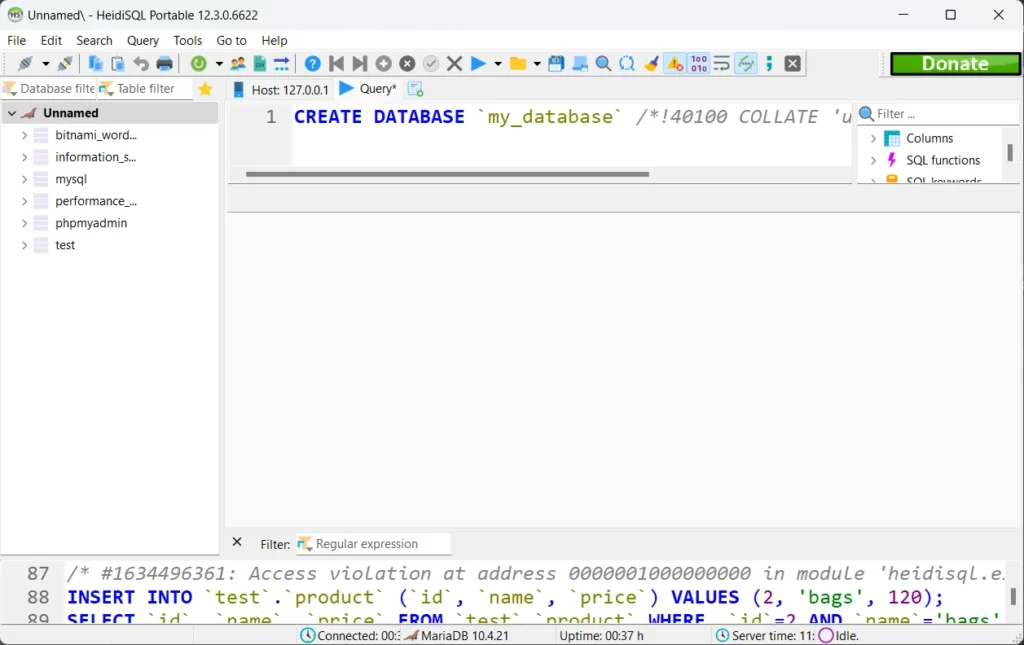Jump to last row icon
Image resolution: width=1024 pixels, height=645 pixels.
pyautogui.click(x=360, y=63)
